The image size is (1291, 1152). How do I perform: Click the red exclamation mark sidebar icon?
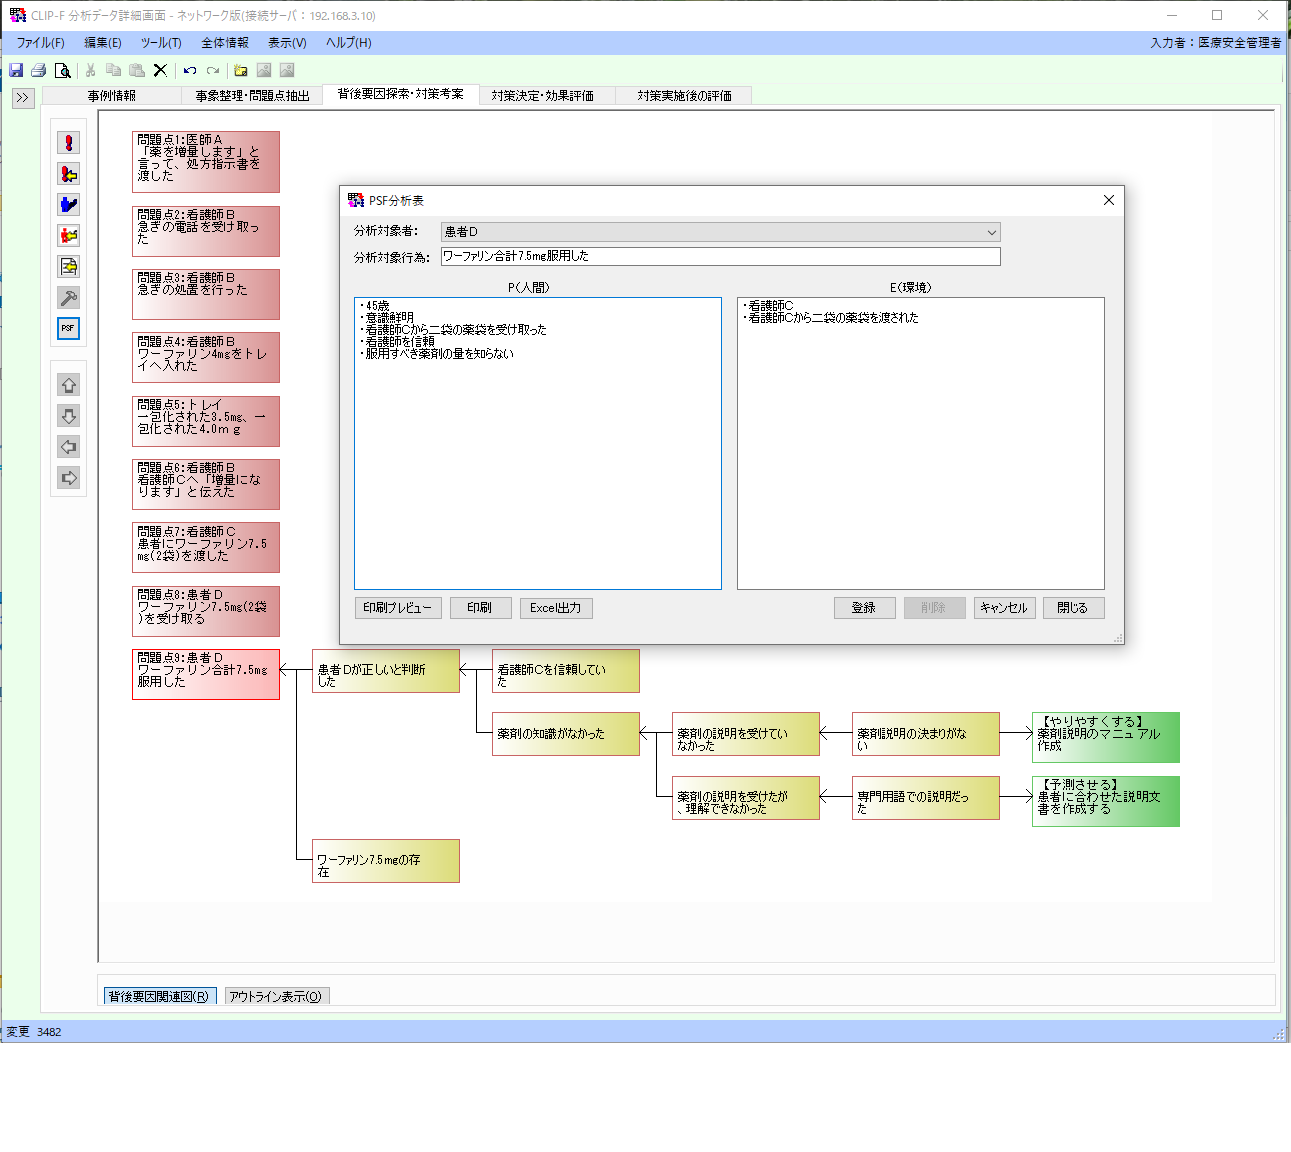tap(68, 143)
